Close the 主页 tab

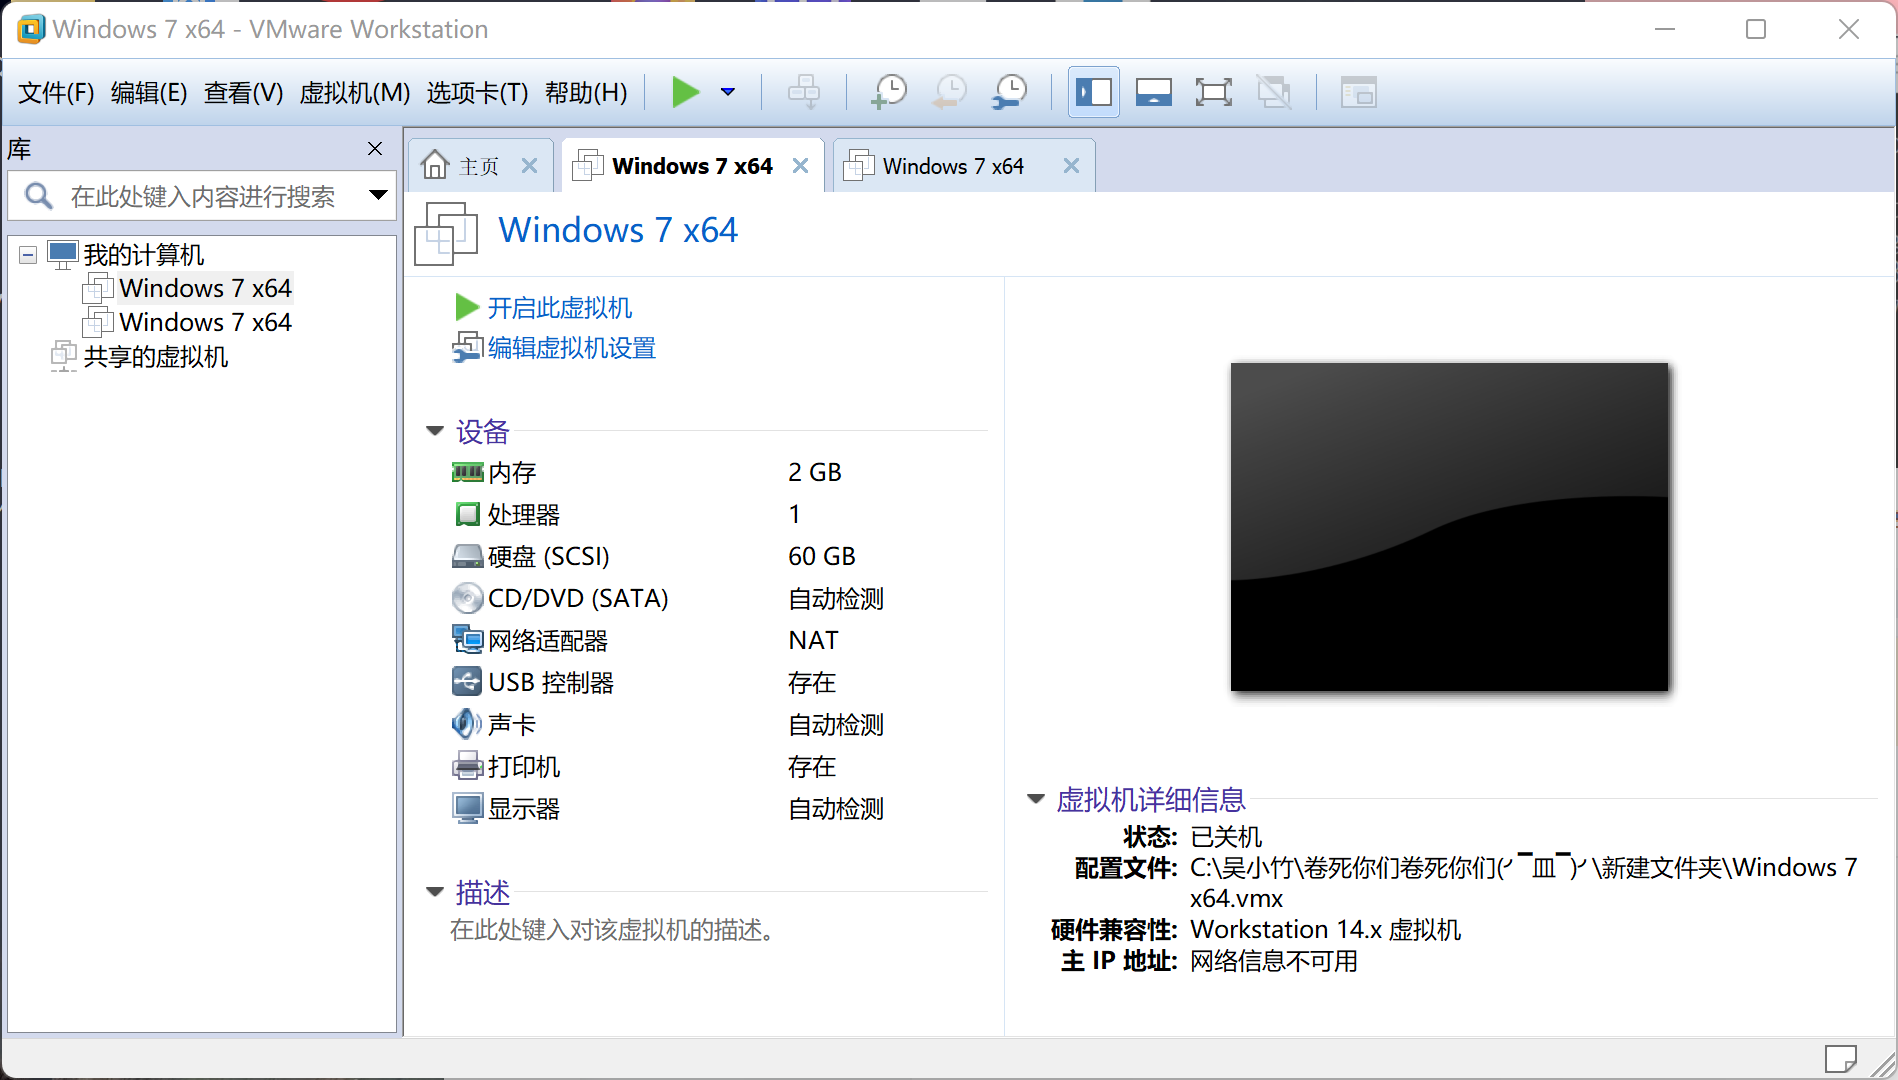click(530, 166)
